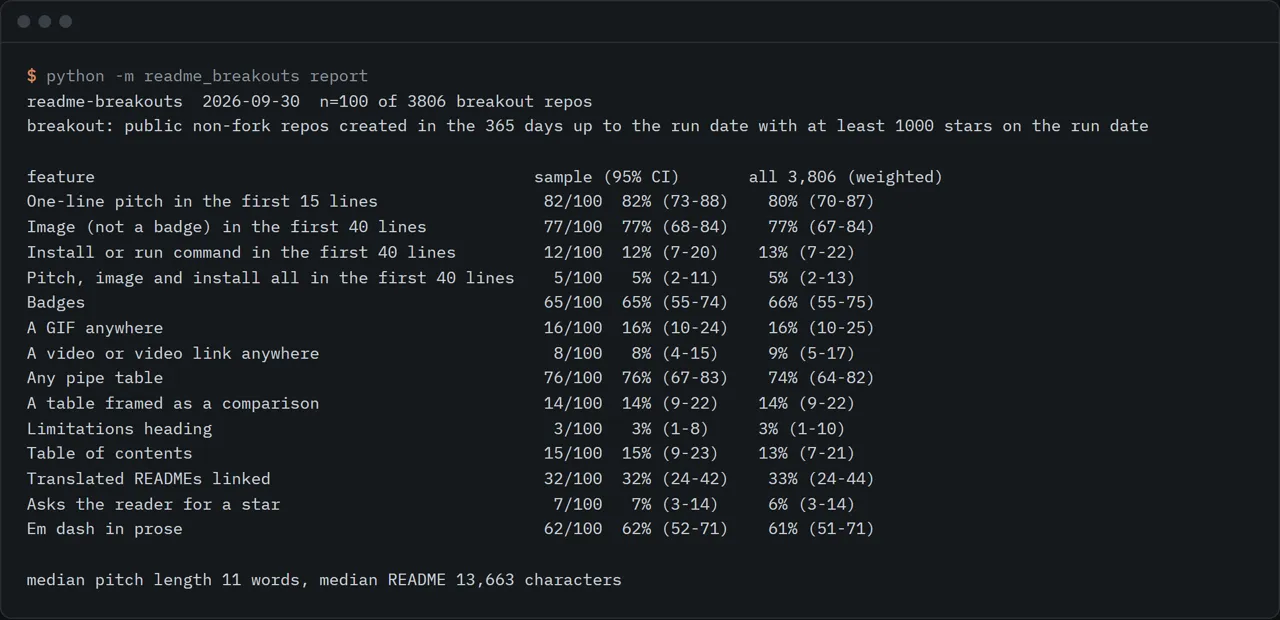Click weighted value '16% (10-25)'
The image size is (1280, 620).
(821, 328)
